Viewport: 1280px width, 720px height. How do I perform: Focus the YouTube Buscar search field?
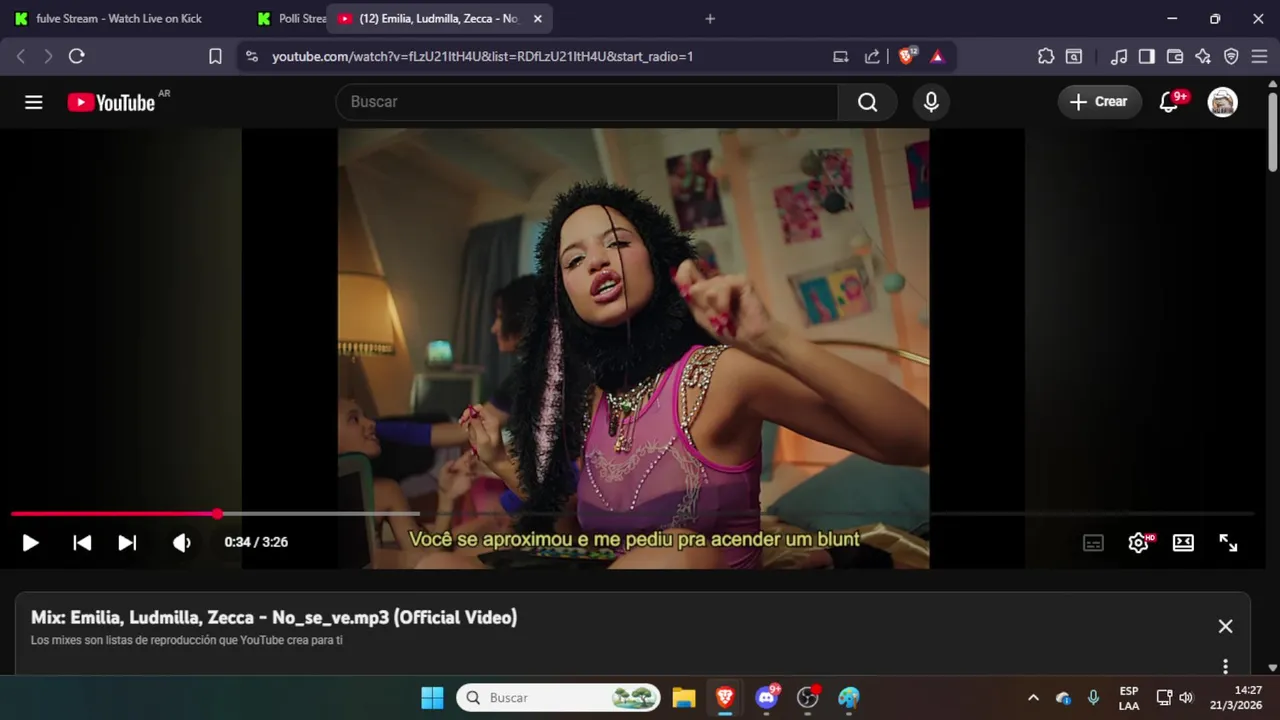[x=587, y=102]
